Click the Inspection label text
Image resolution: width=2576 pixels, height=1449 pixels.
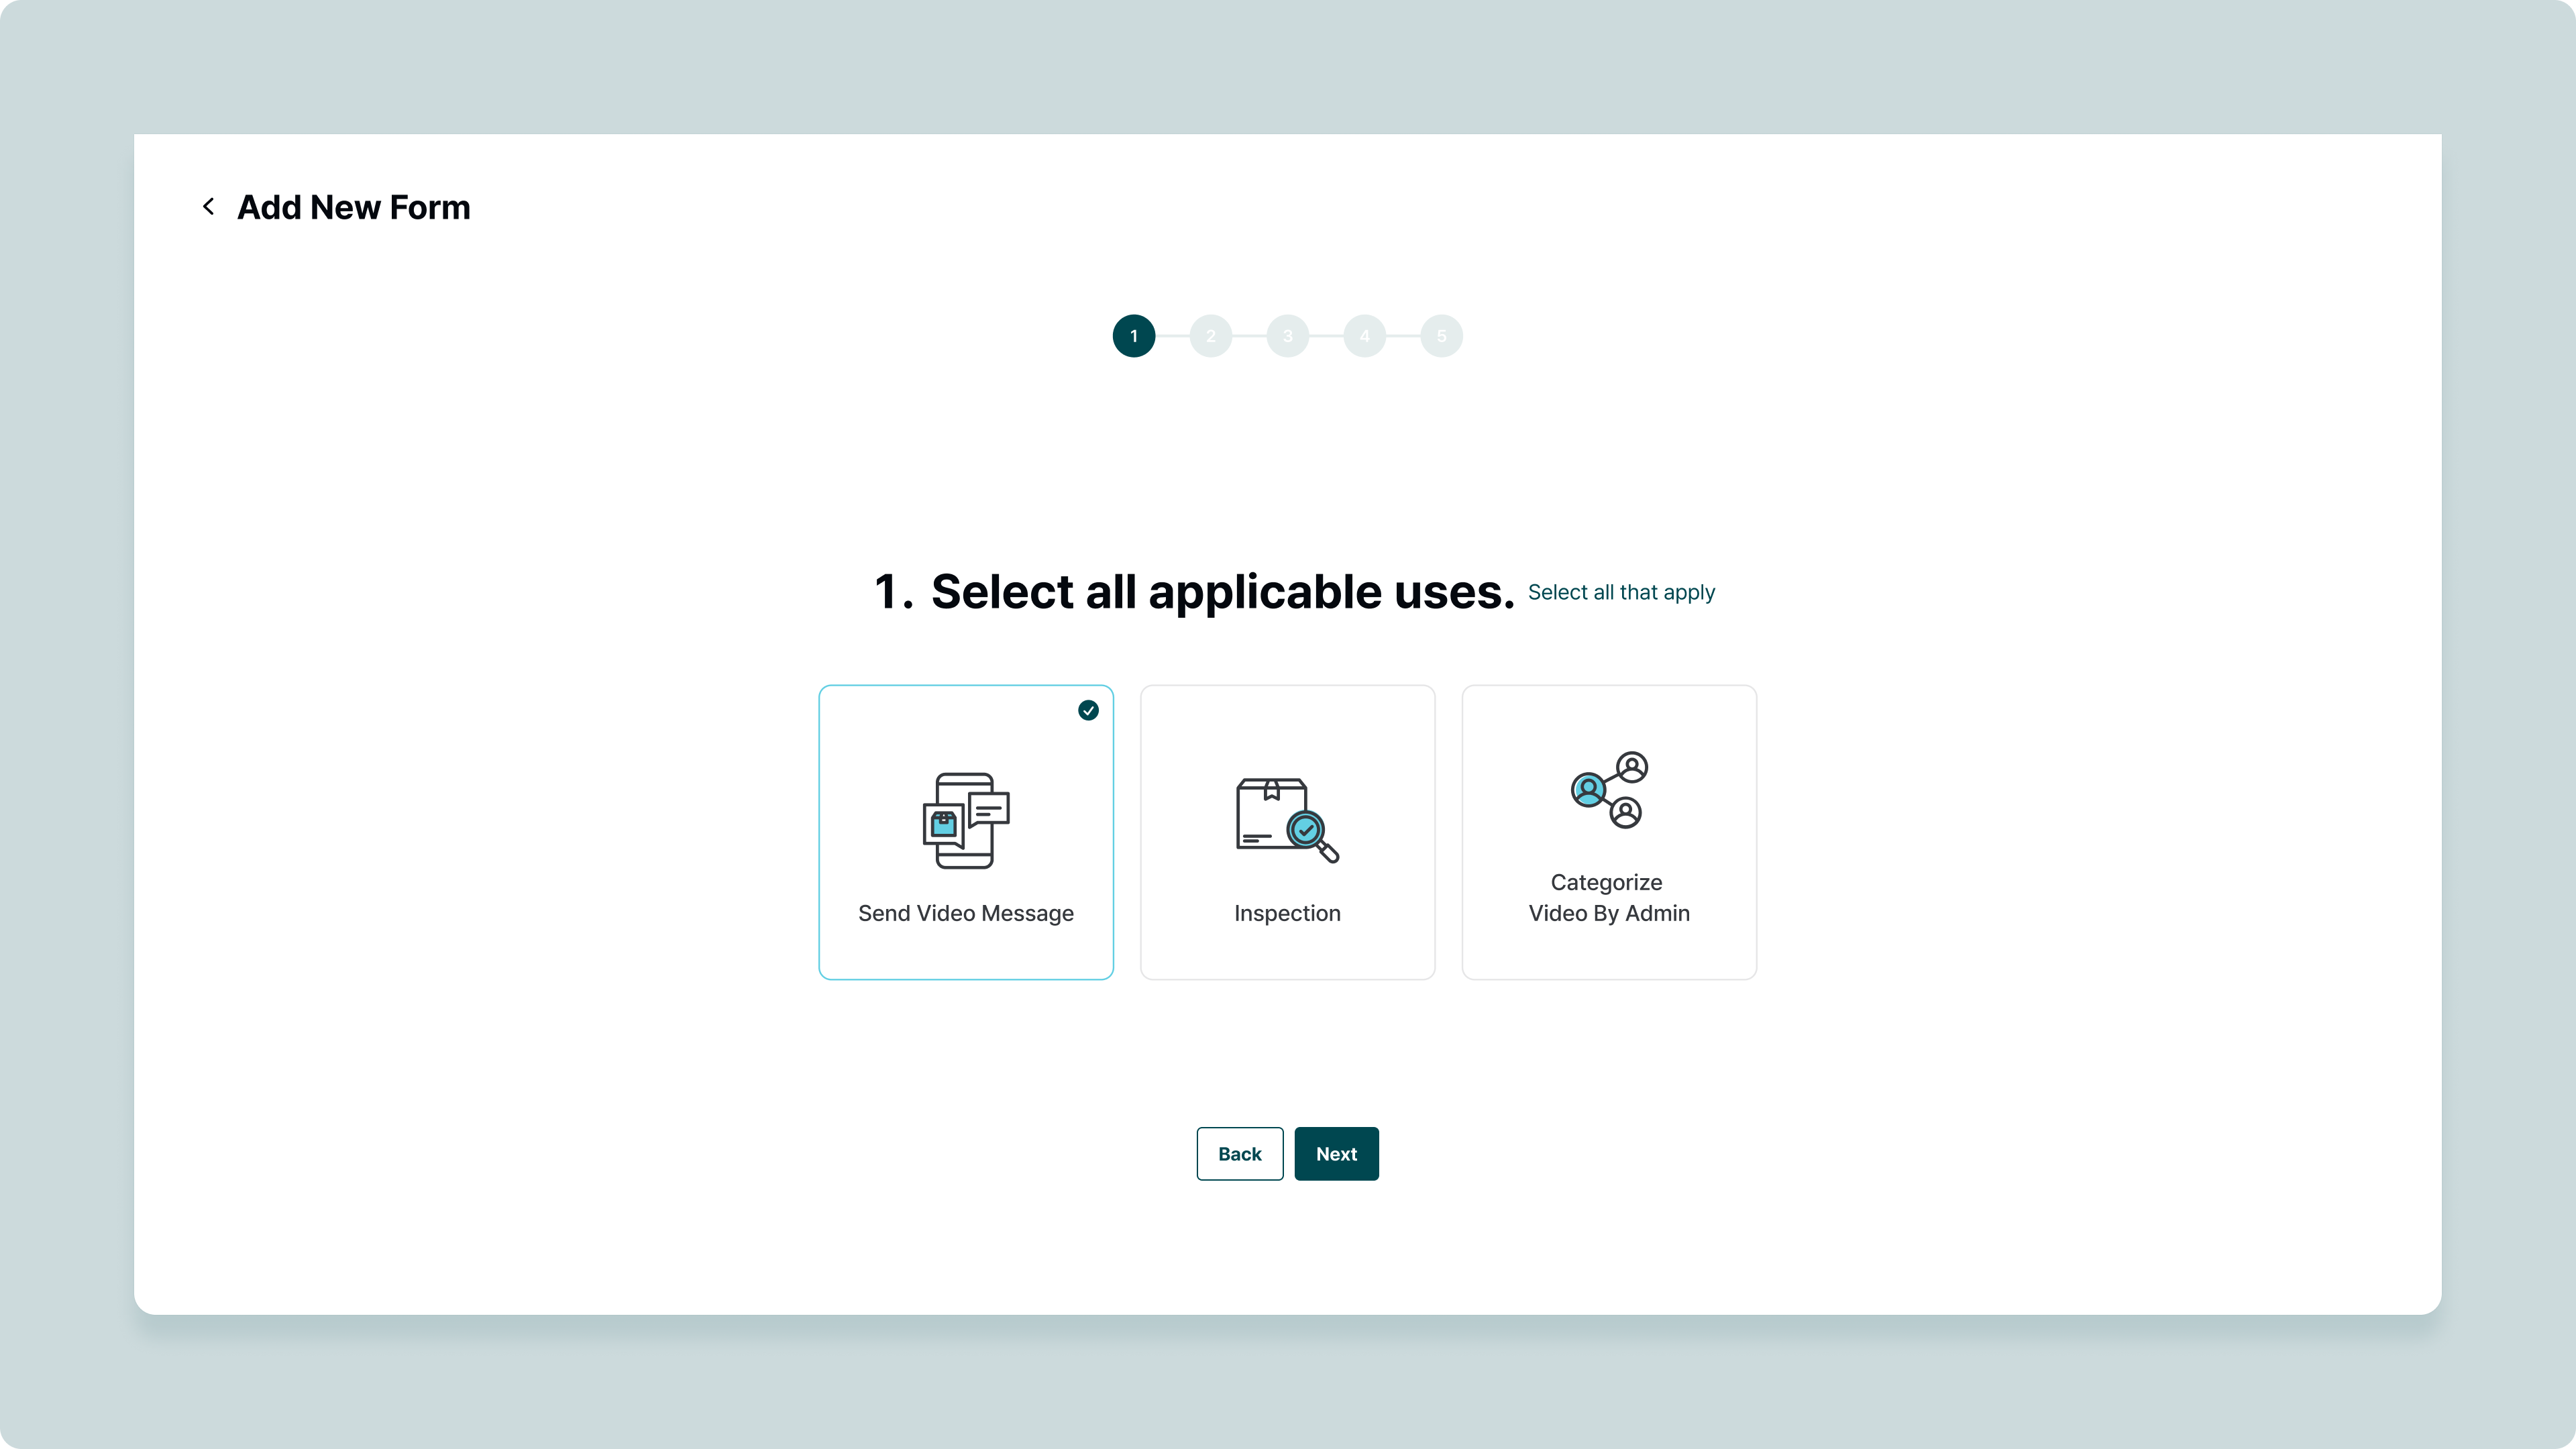click(x=1287, y=913)
